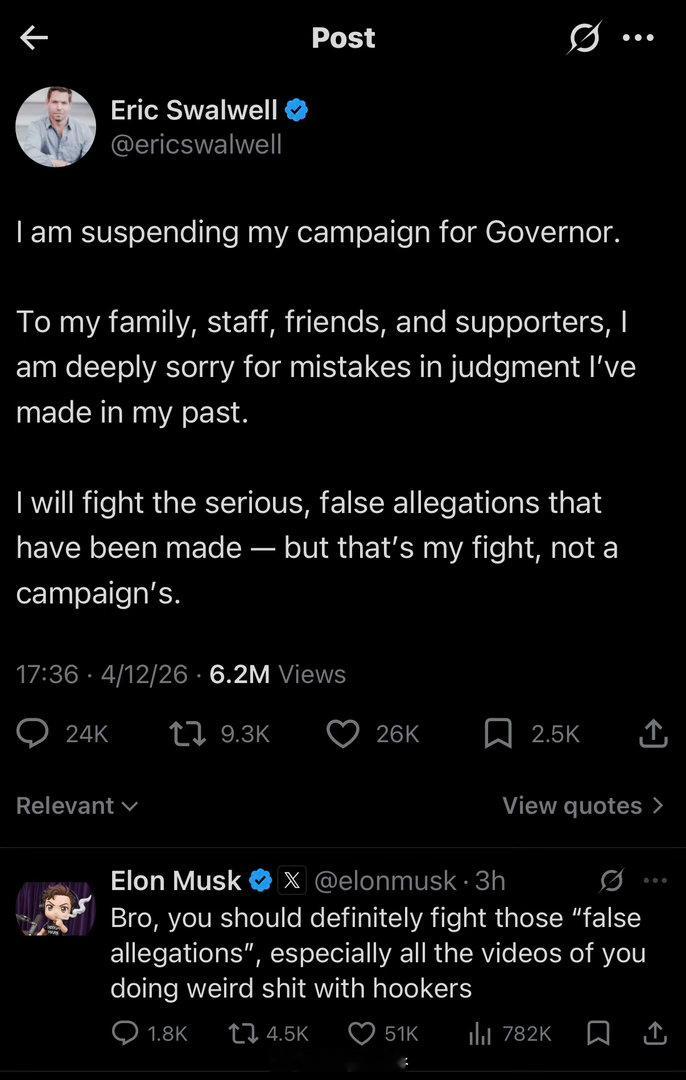686x1080 pixels.
Task: Open Grok explanation for this post
Action: tap(586, 38)
